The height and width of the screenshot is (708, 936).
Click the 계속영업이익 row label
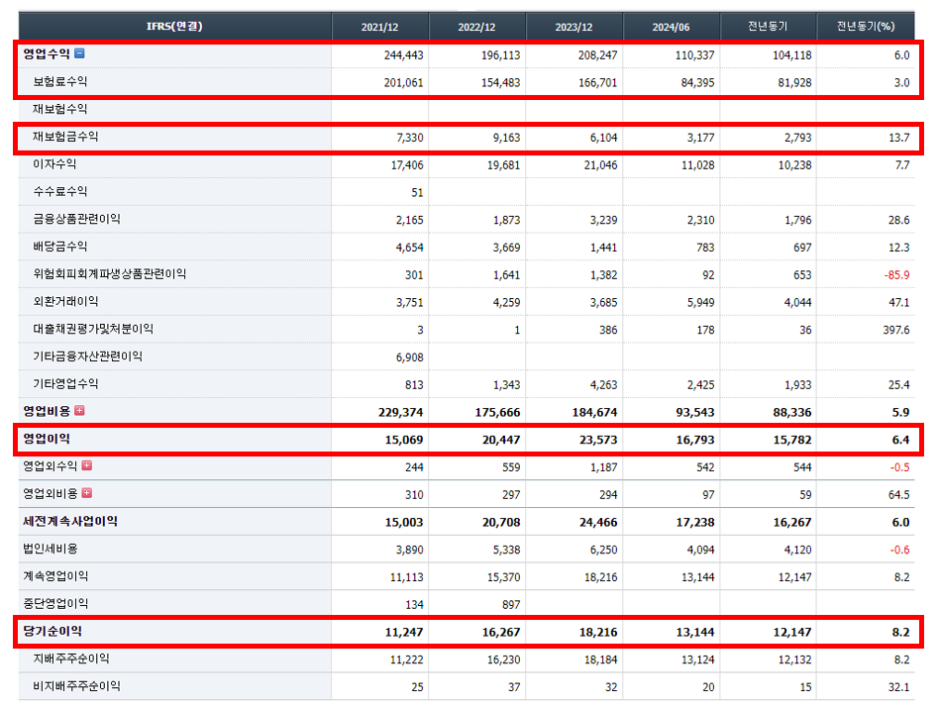56,575
